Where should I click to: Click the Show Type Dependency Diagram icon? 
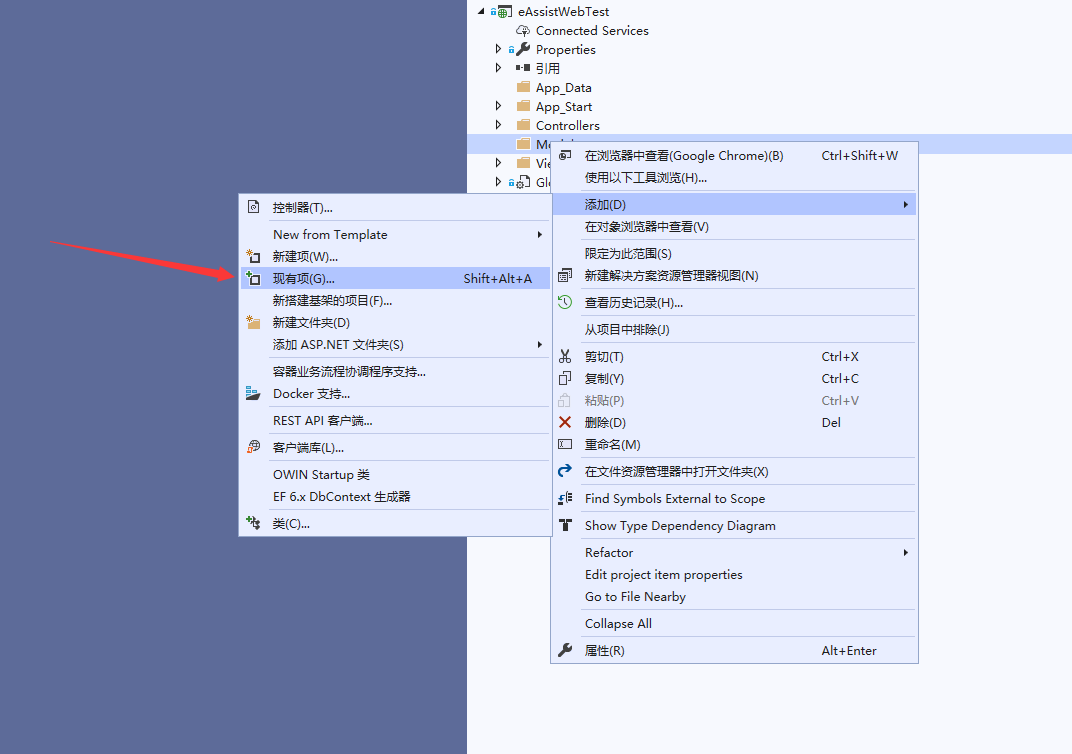point(565,526)
